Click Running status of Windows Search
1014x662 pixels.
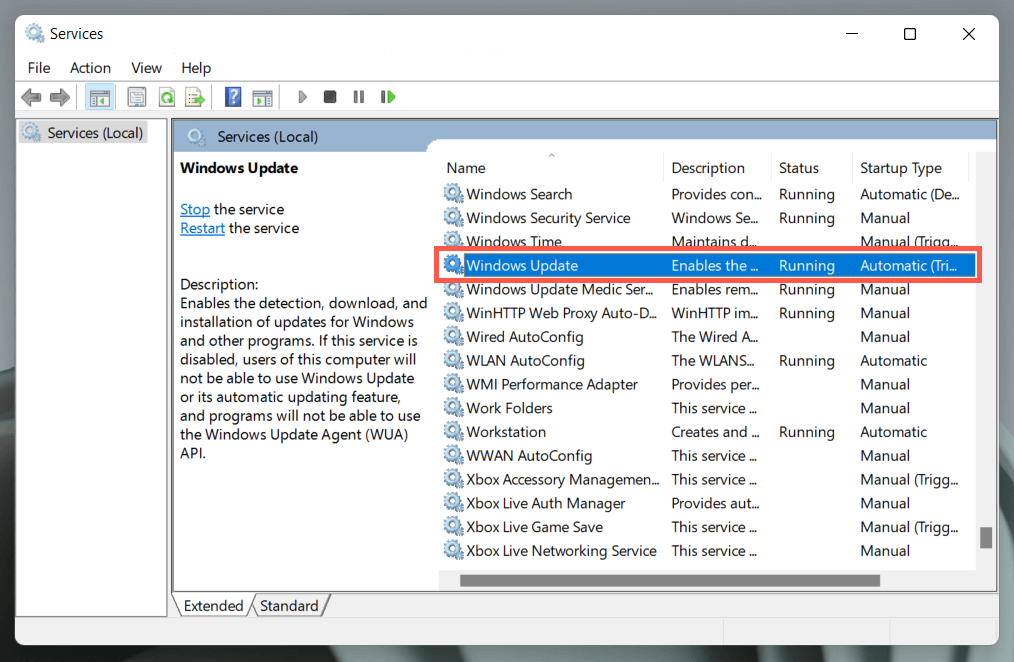click(x=806, y=195)
